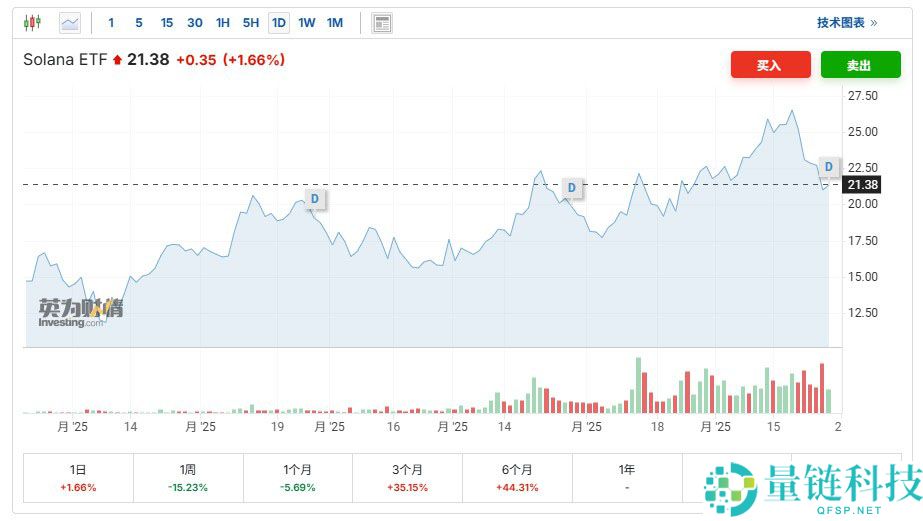The image size is (923, 521).
Task: Click the first D dividend marker on chart
Action: (314, 199)
